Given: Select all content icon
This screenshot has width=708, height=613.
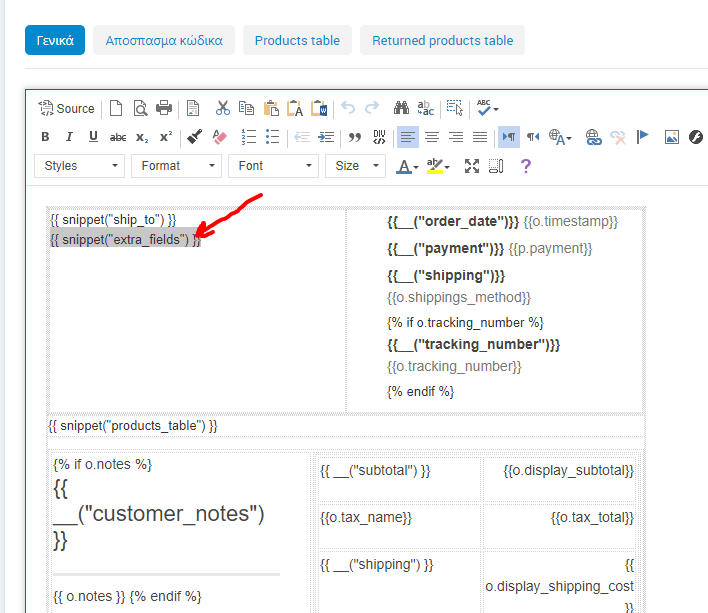Looking at the screenshot, I should pyautogui.click(x=455, y=109).
